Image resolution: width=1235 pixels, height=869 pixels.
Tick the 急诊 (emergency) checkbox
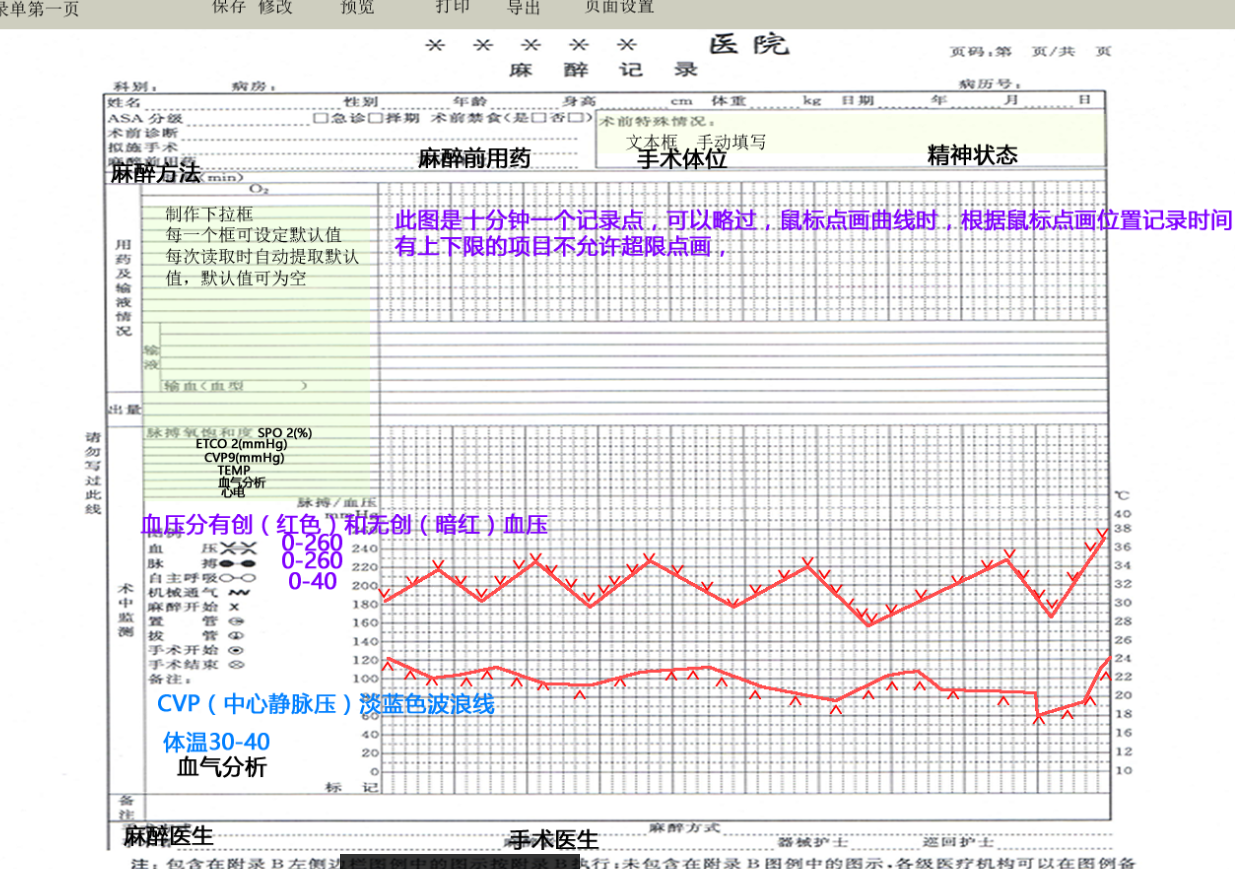(320, 118)
